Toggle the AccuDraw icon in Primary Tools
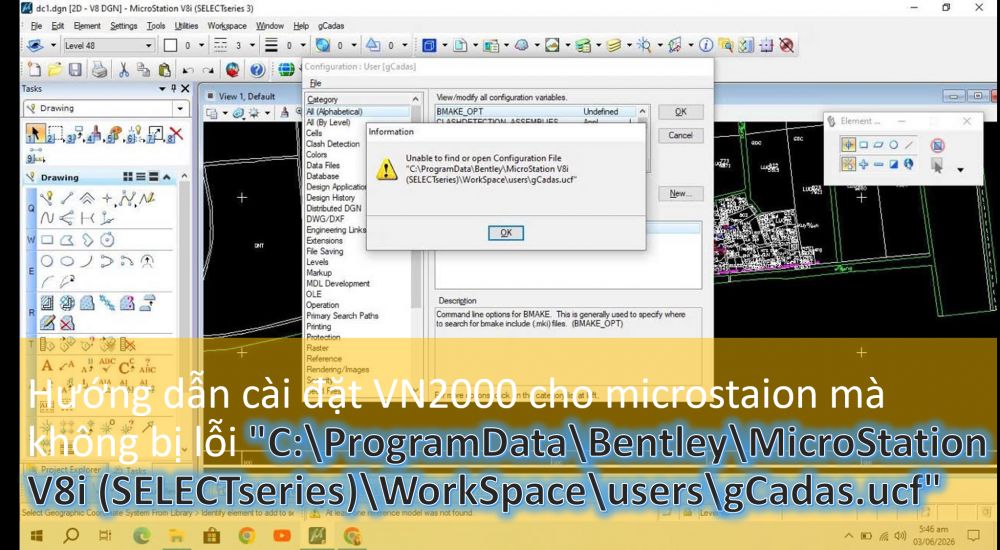The width and height of the screenshot is (1000, 550). [767, 45]
